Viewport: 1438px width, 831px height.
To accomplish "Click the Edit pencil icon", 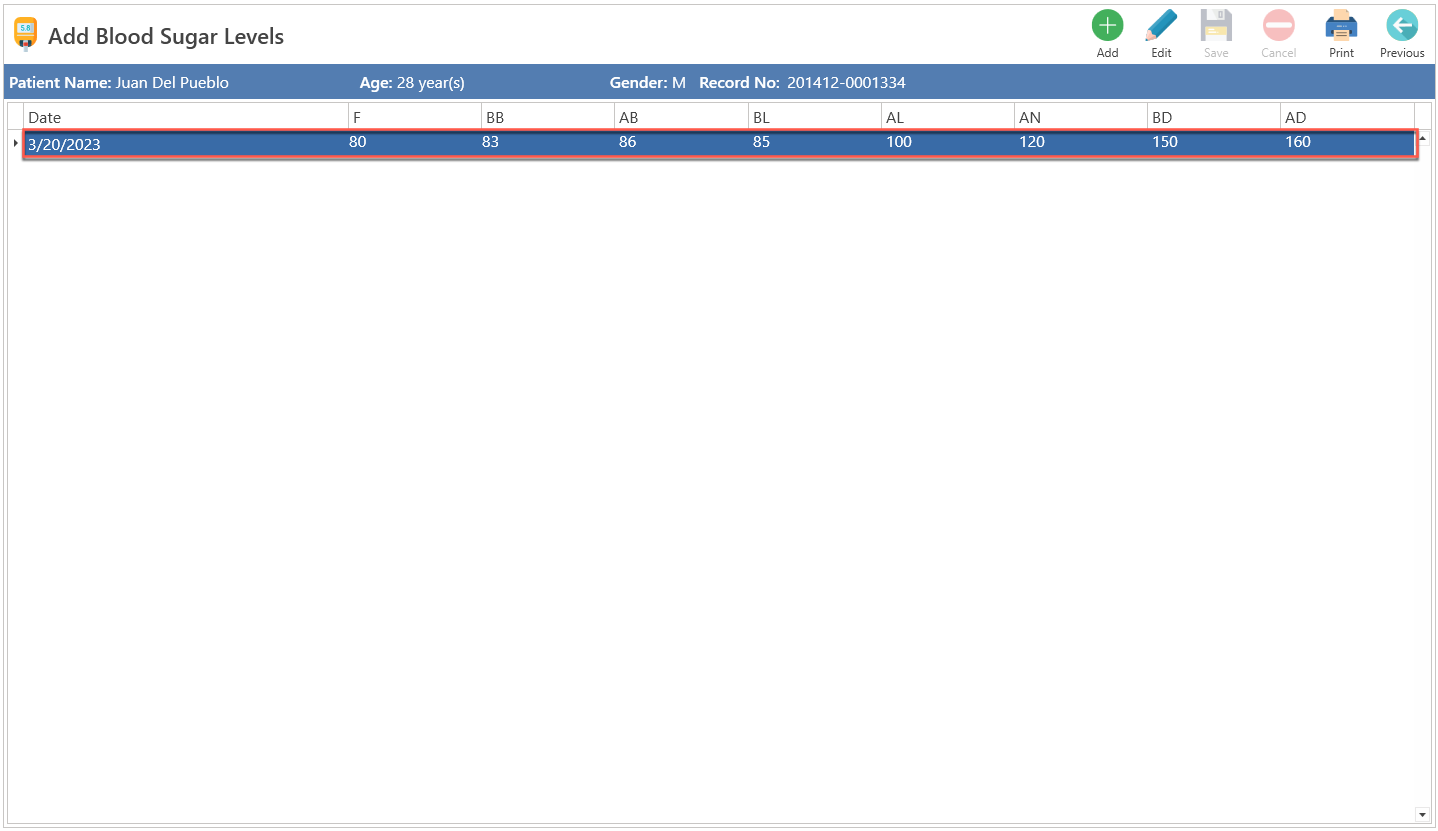I will 1161,26.
